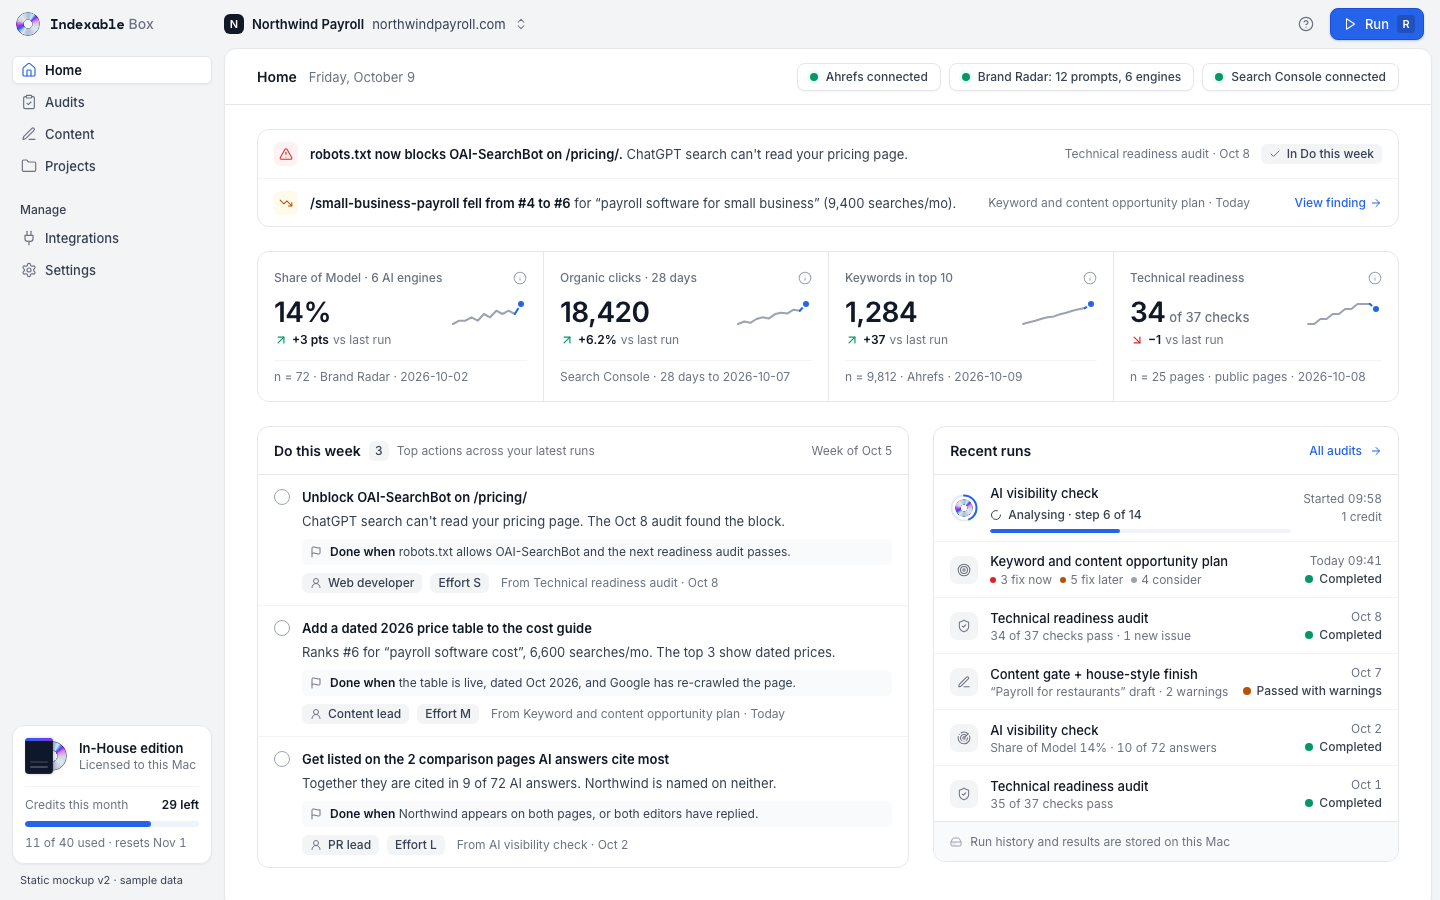The width and height of the screenshot is (1440, 900).
Task: Click the Oct 8 Technical readiness shield icon
Action: [x=964, y=626]
